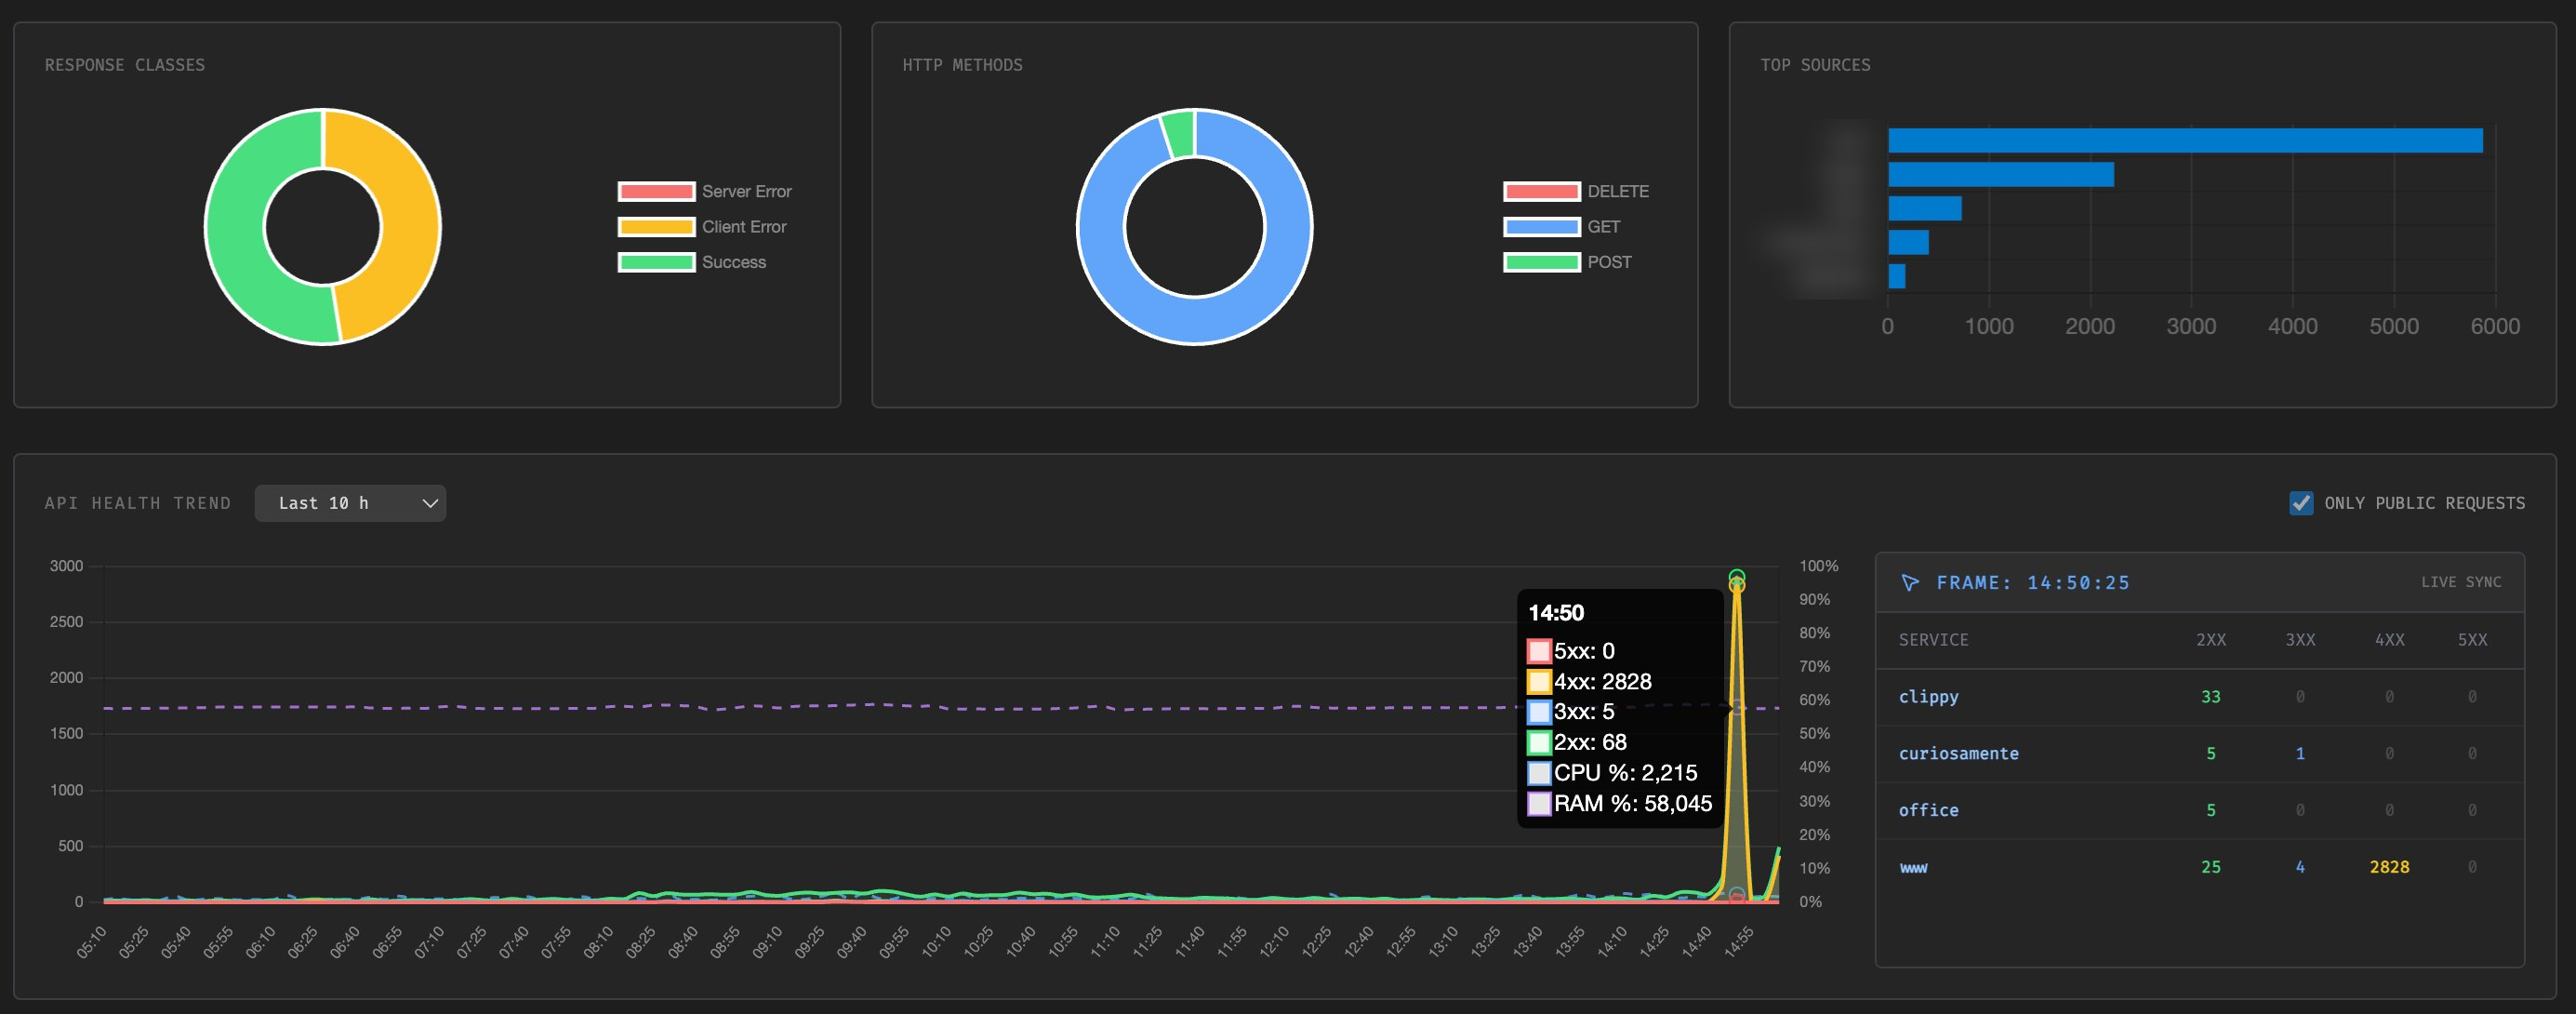Click the Client Error legend label

[744, 227]
